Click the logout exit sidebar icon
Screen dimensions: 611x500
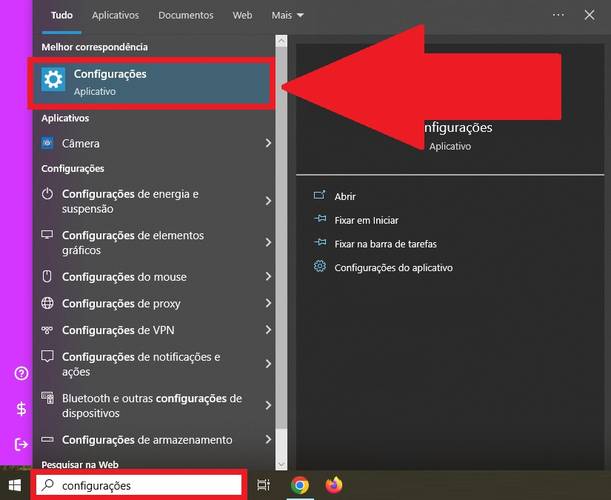pyautogui.click(x=21, y=444)
